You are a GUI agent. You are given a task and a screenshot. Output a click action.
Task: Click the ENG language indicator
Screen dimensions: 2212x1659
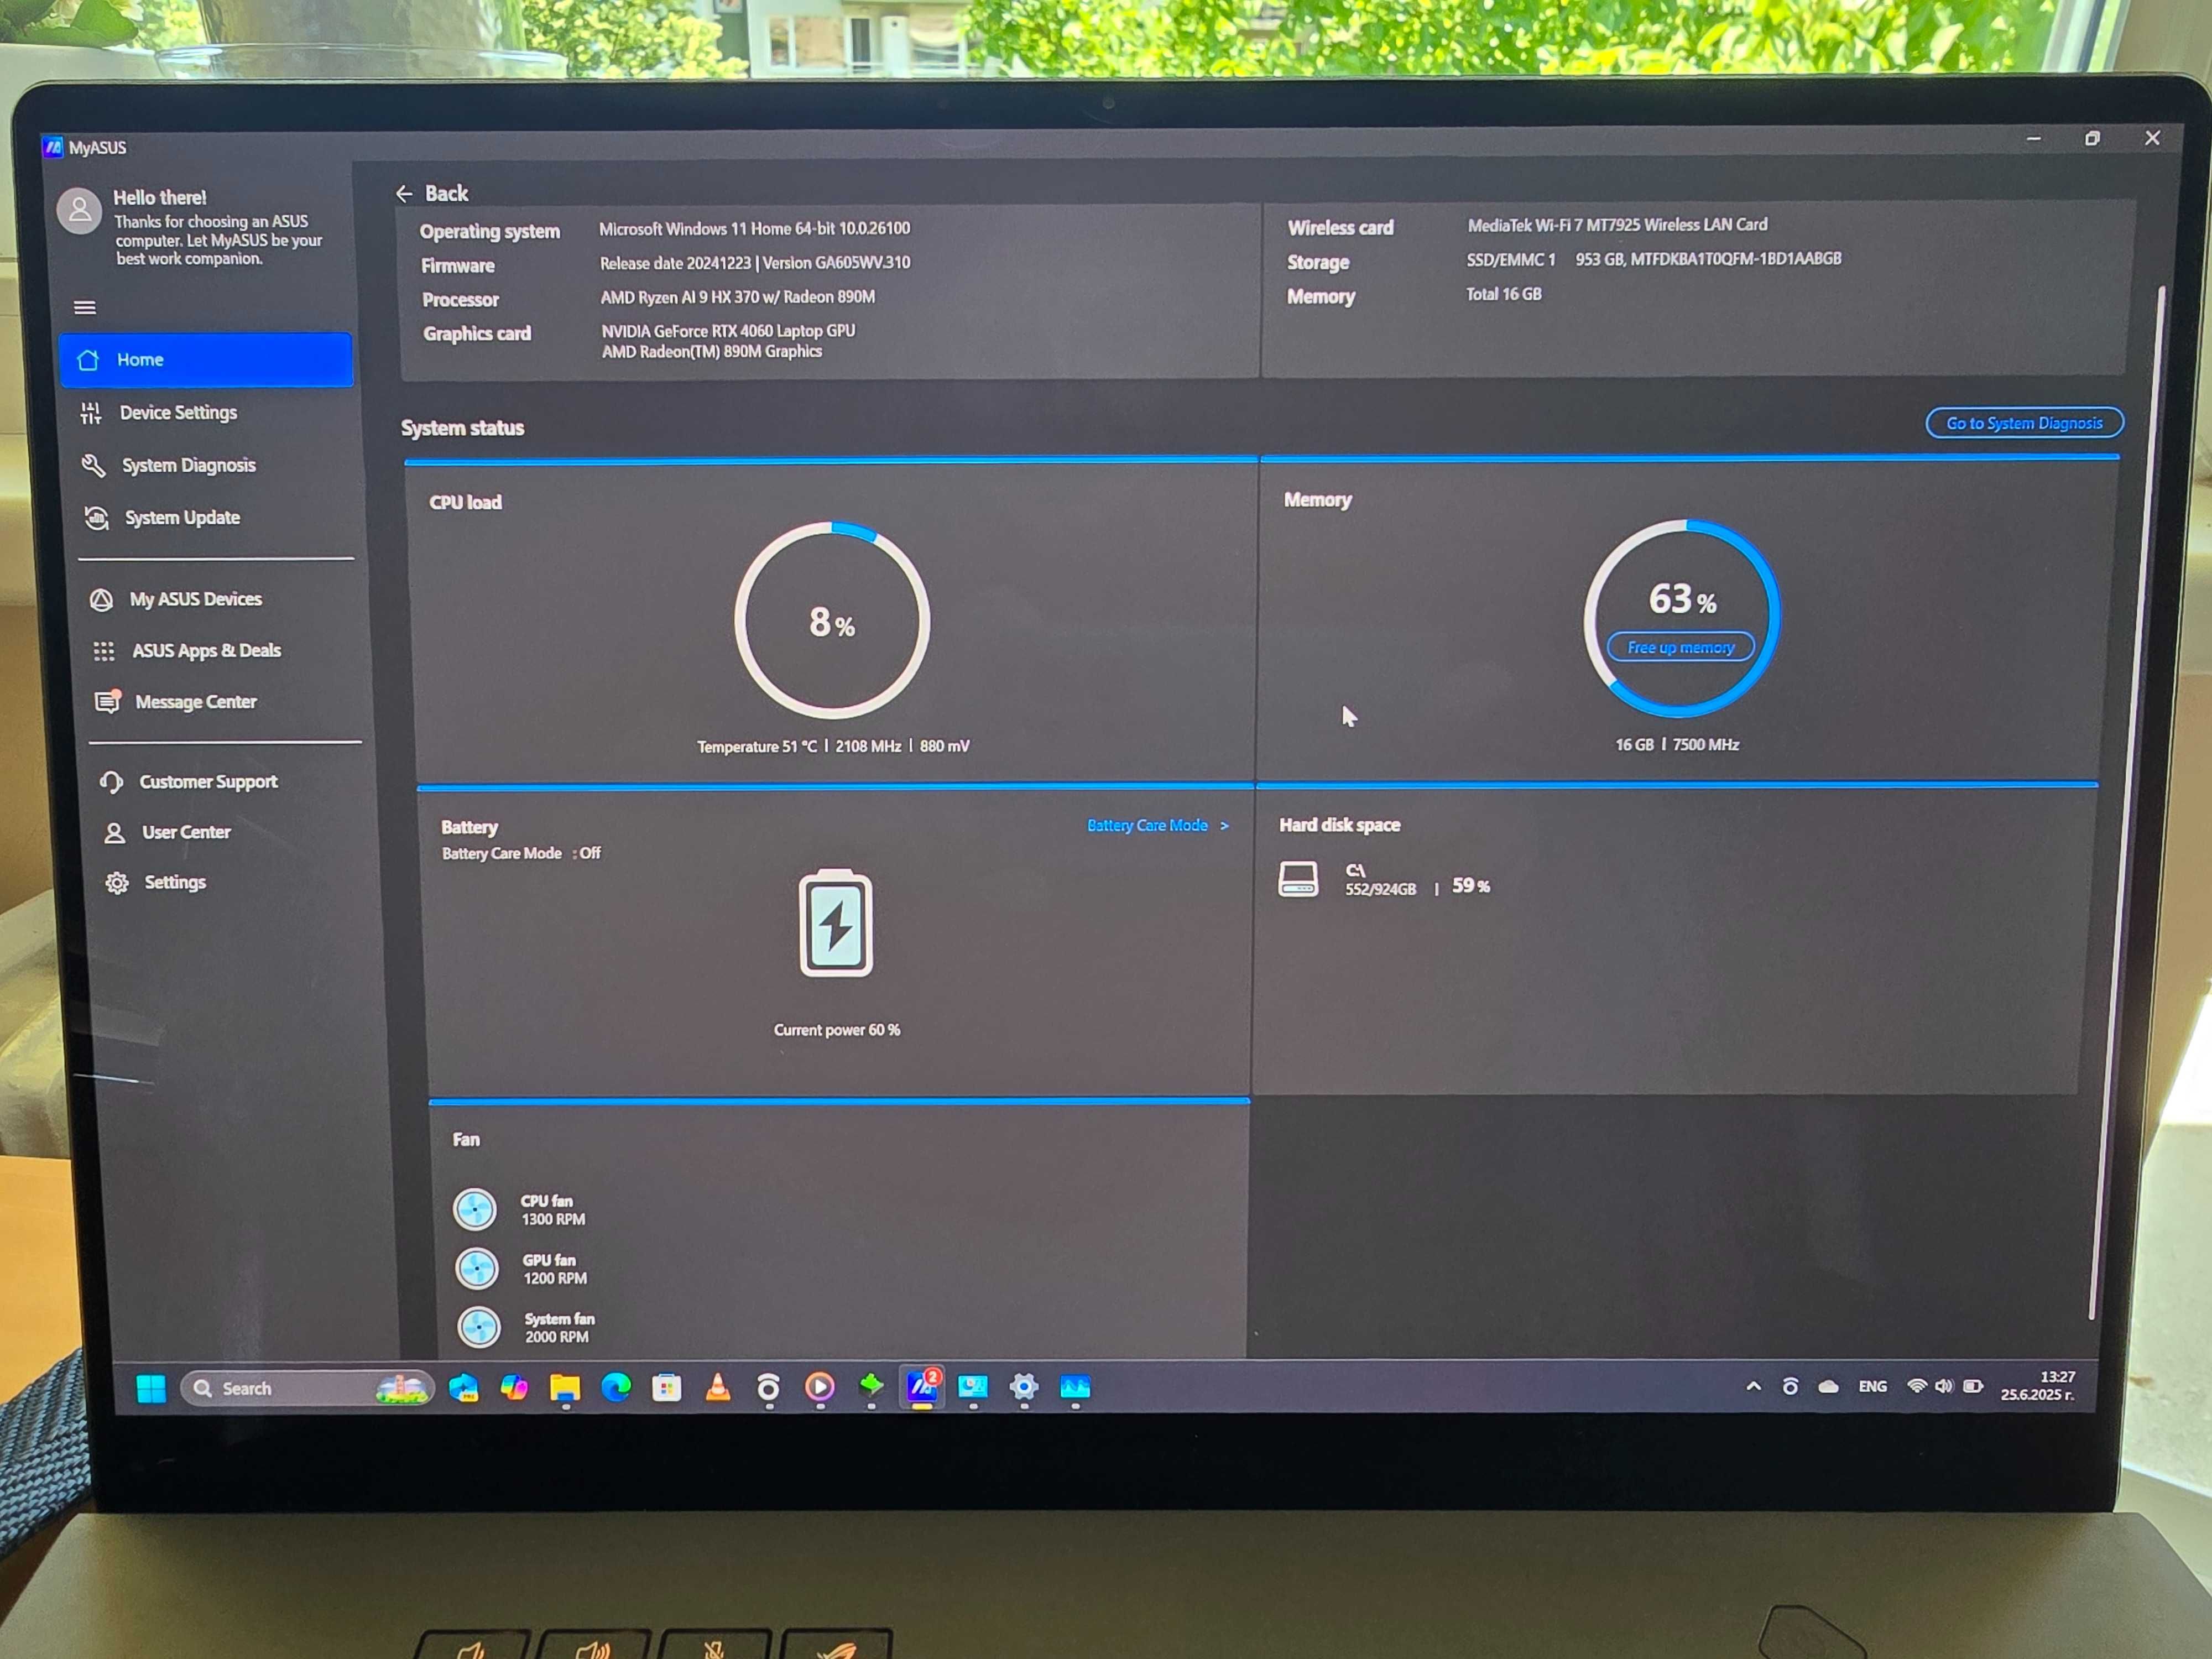[x=1872, y=1387]
